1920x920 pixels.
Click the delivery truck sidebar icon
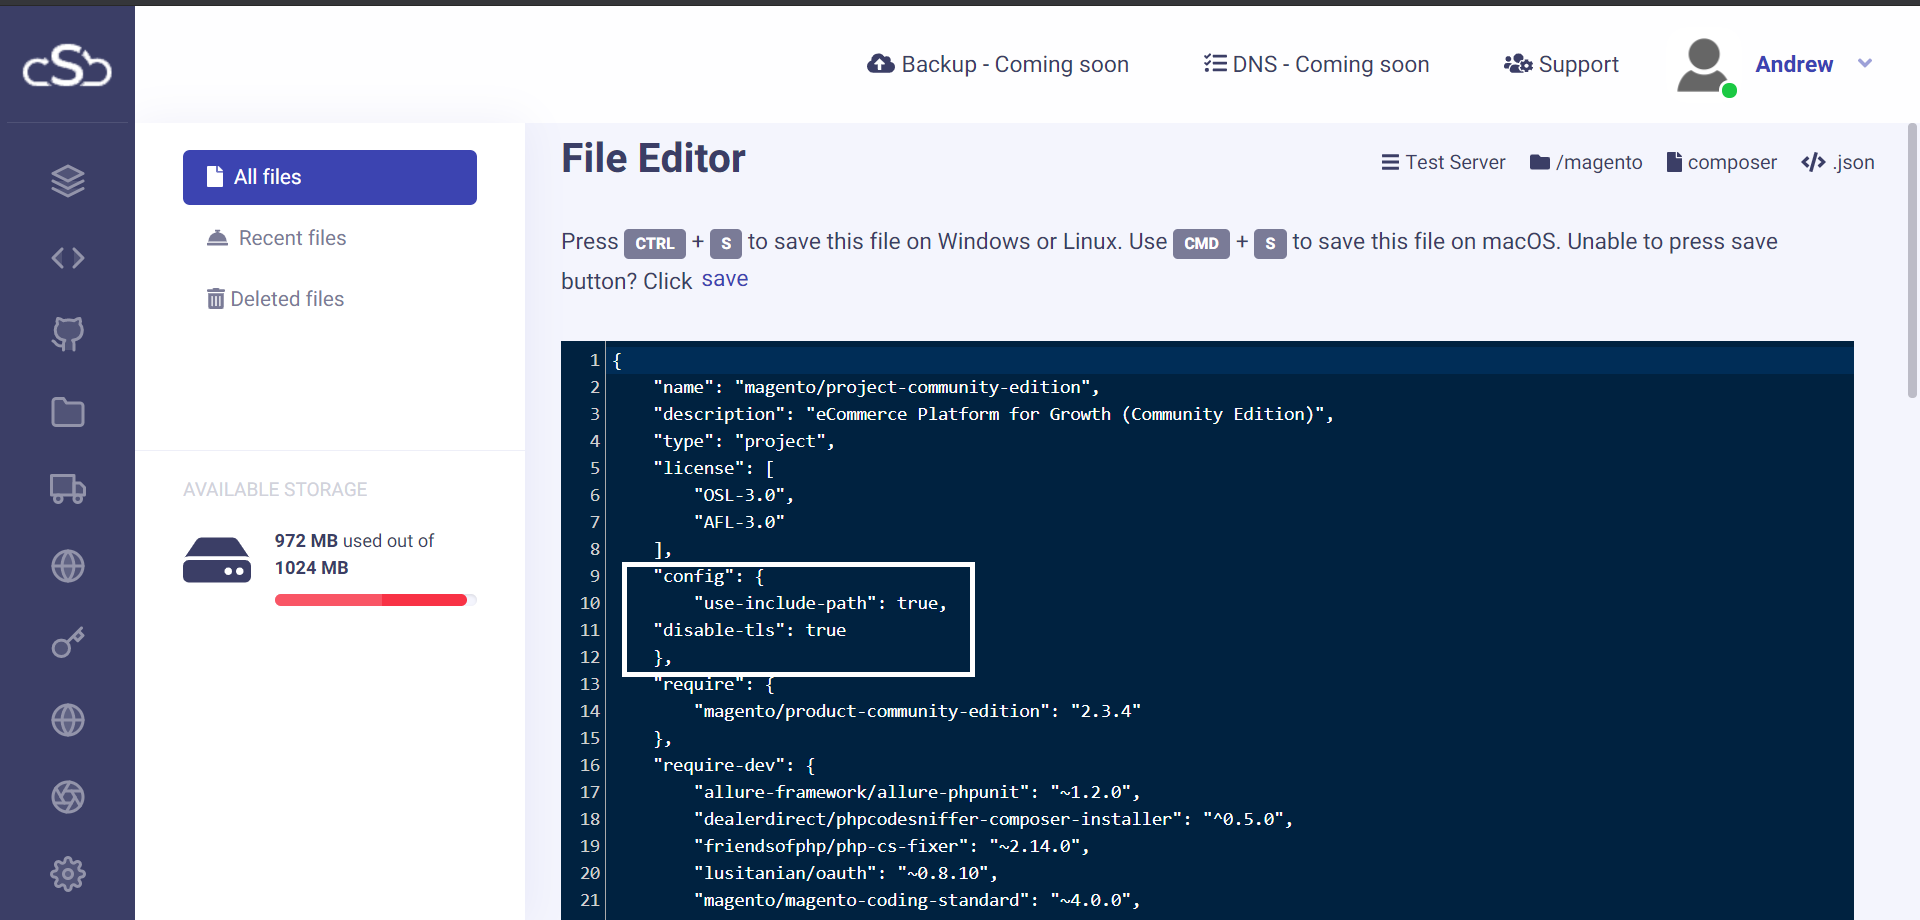[68, 489]
